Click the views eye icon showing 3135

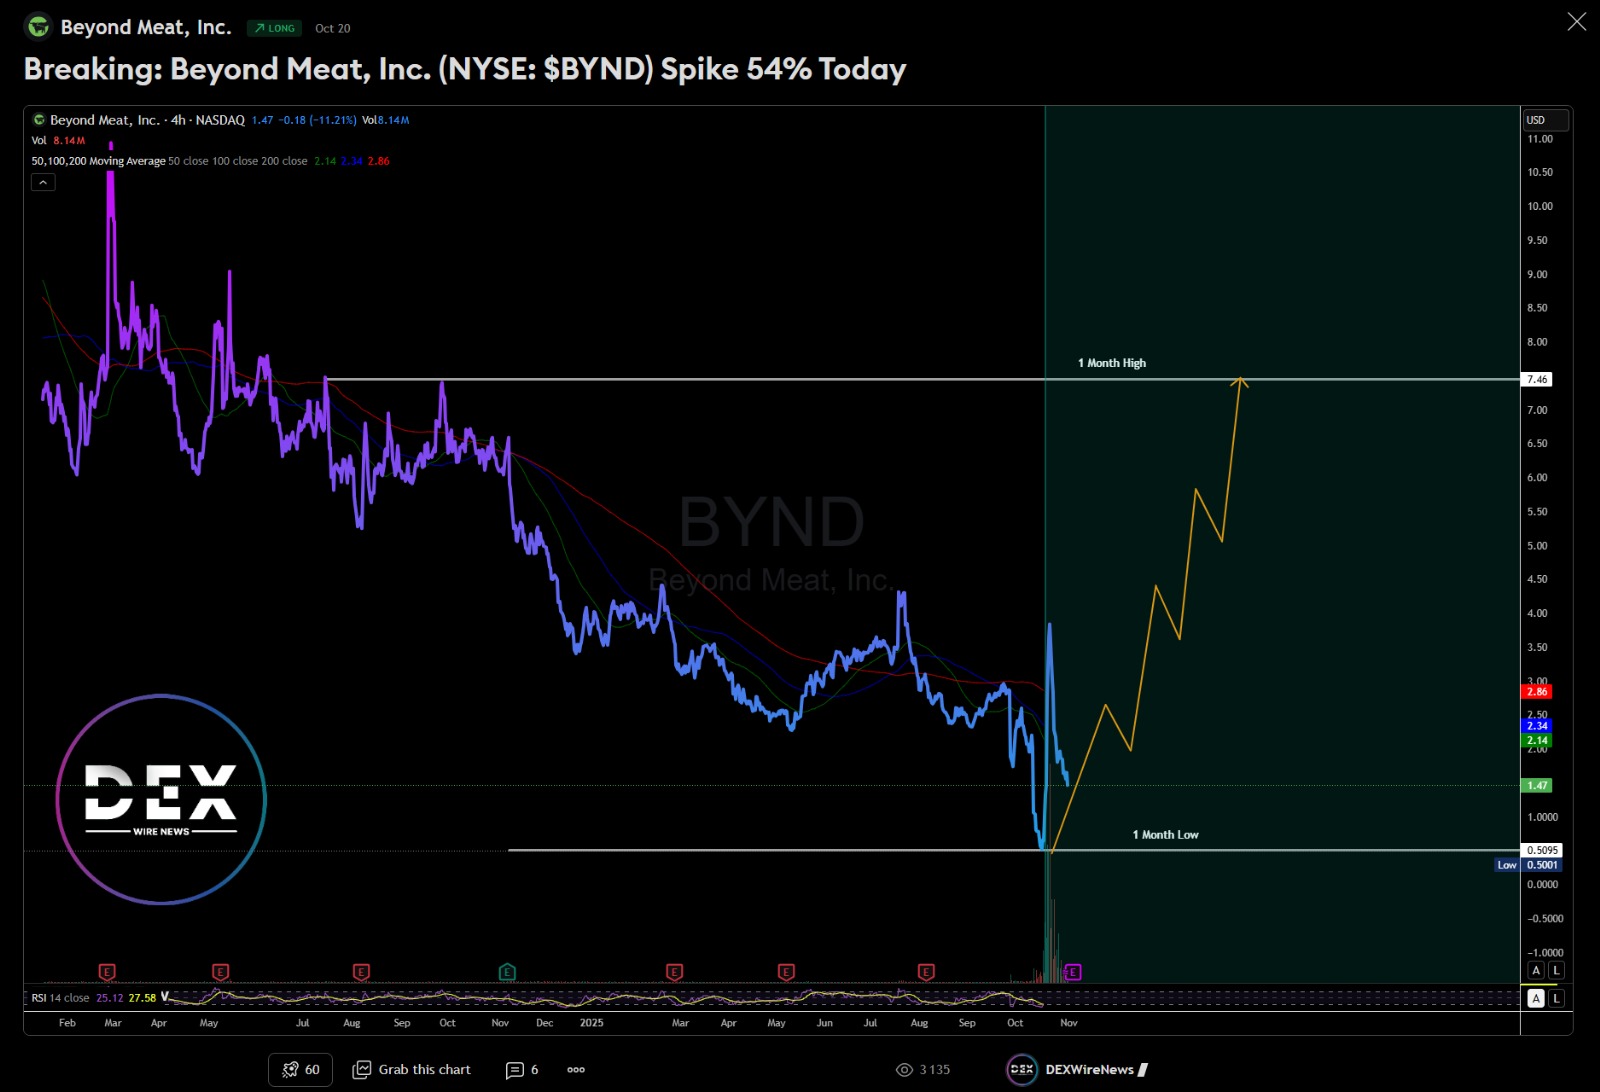pos(904,1069)
